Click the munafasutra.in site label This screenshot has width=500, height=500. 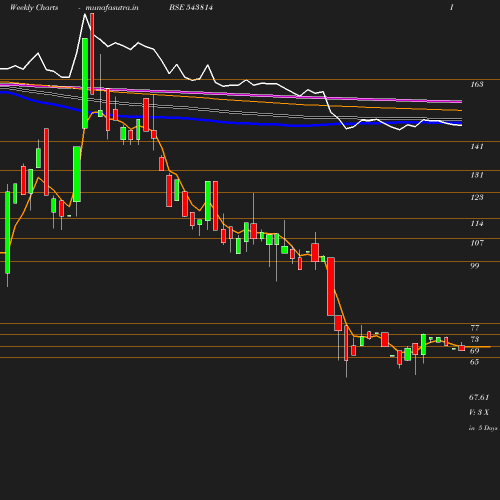[x=112, y=7]
